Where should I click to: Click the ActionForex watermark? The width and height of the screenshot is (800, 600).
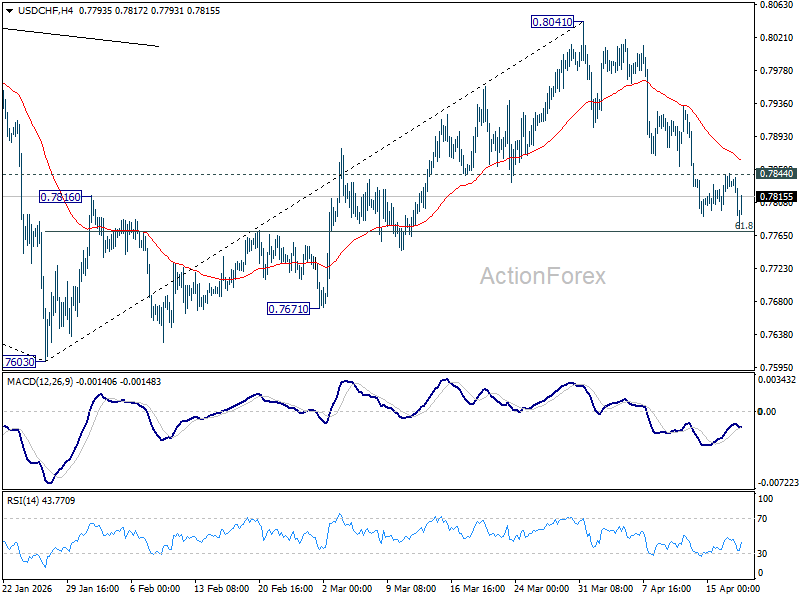(542, 276)
